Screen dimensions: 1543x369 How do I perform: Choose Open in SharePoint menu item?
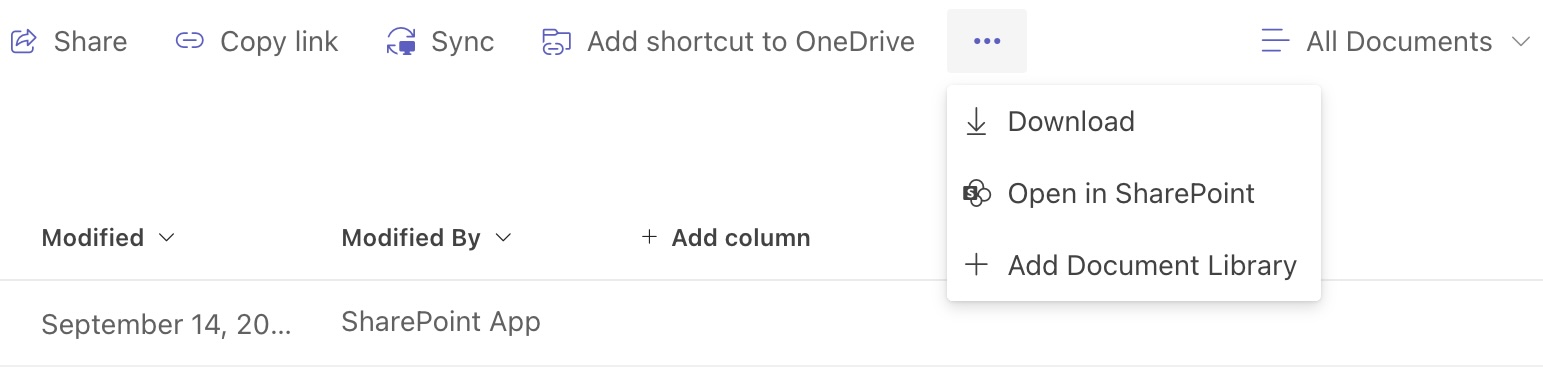(x=1134, y=194)
